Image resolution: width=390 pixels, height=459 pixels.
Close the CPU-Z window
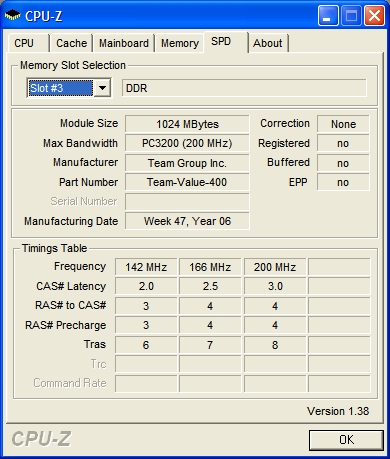coord(374,16)
